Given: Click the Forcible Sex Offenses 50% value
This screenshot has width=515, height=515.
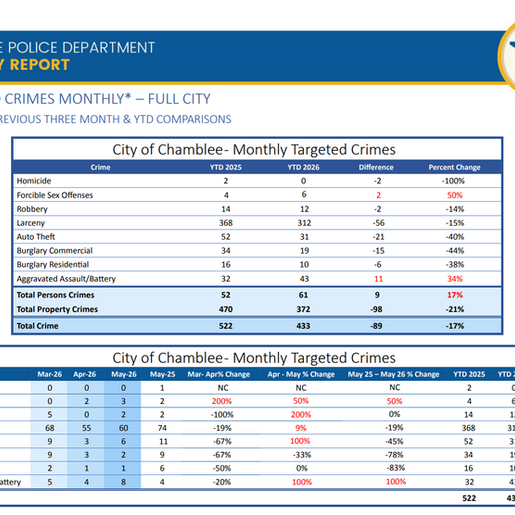Looking at the screenshot, I should (455, 195).
